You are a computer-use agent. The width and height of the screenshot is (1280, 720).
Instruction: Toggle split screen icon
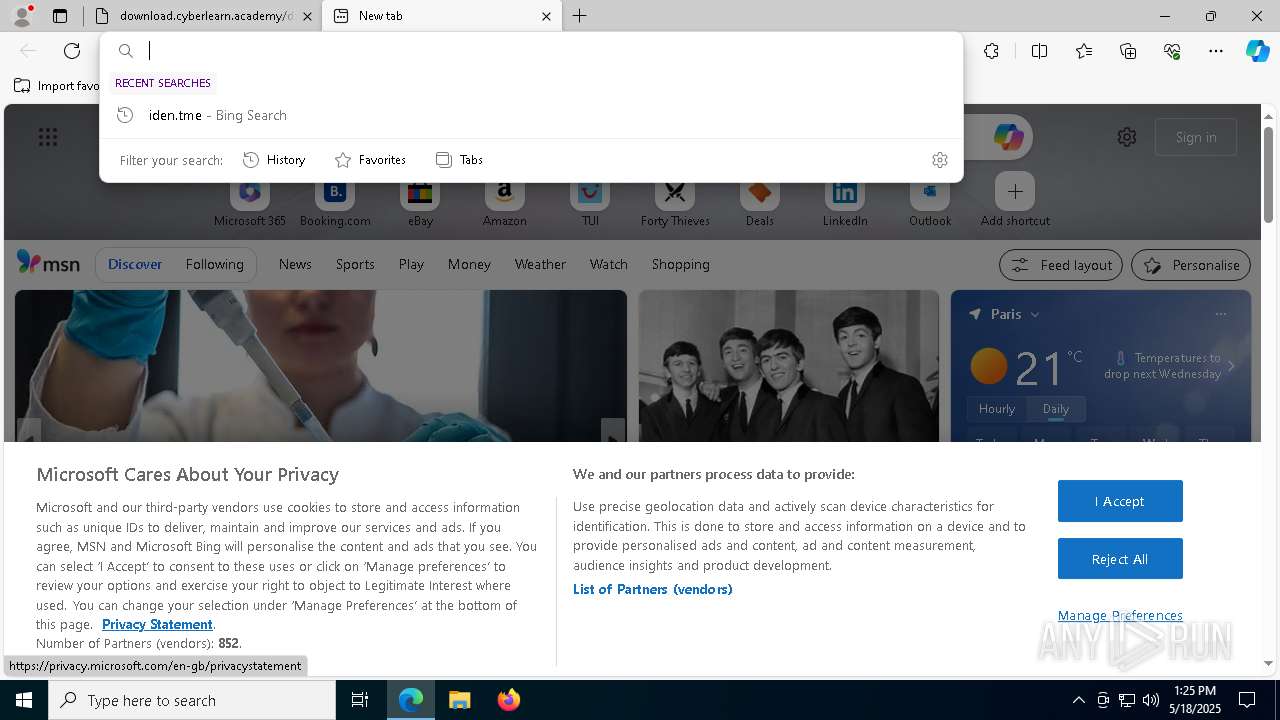pos(1039,51)
